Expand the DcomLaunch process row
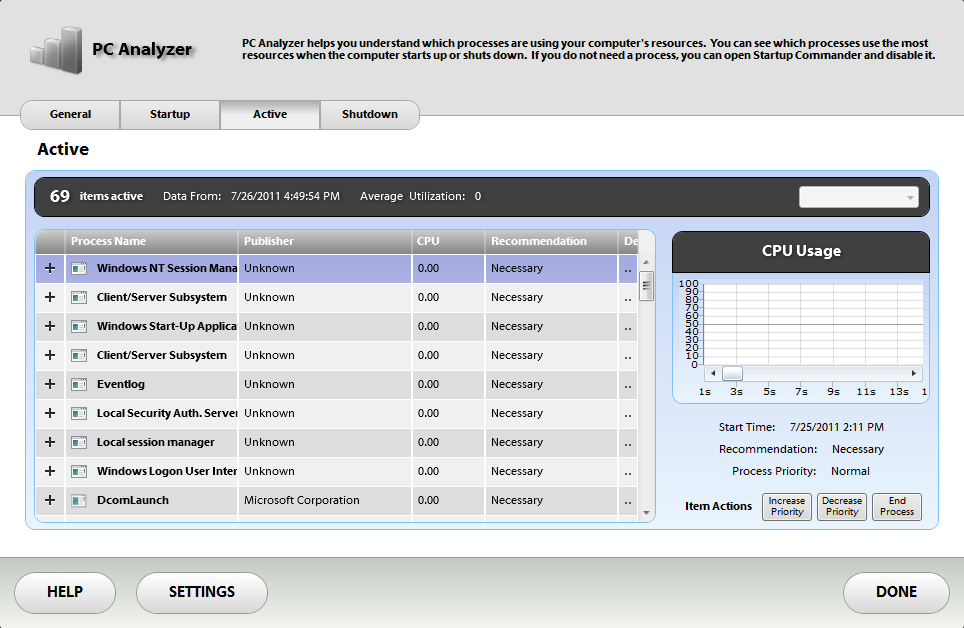The image size is (964, 628). click(50, 500)
